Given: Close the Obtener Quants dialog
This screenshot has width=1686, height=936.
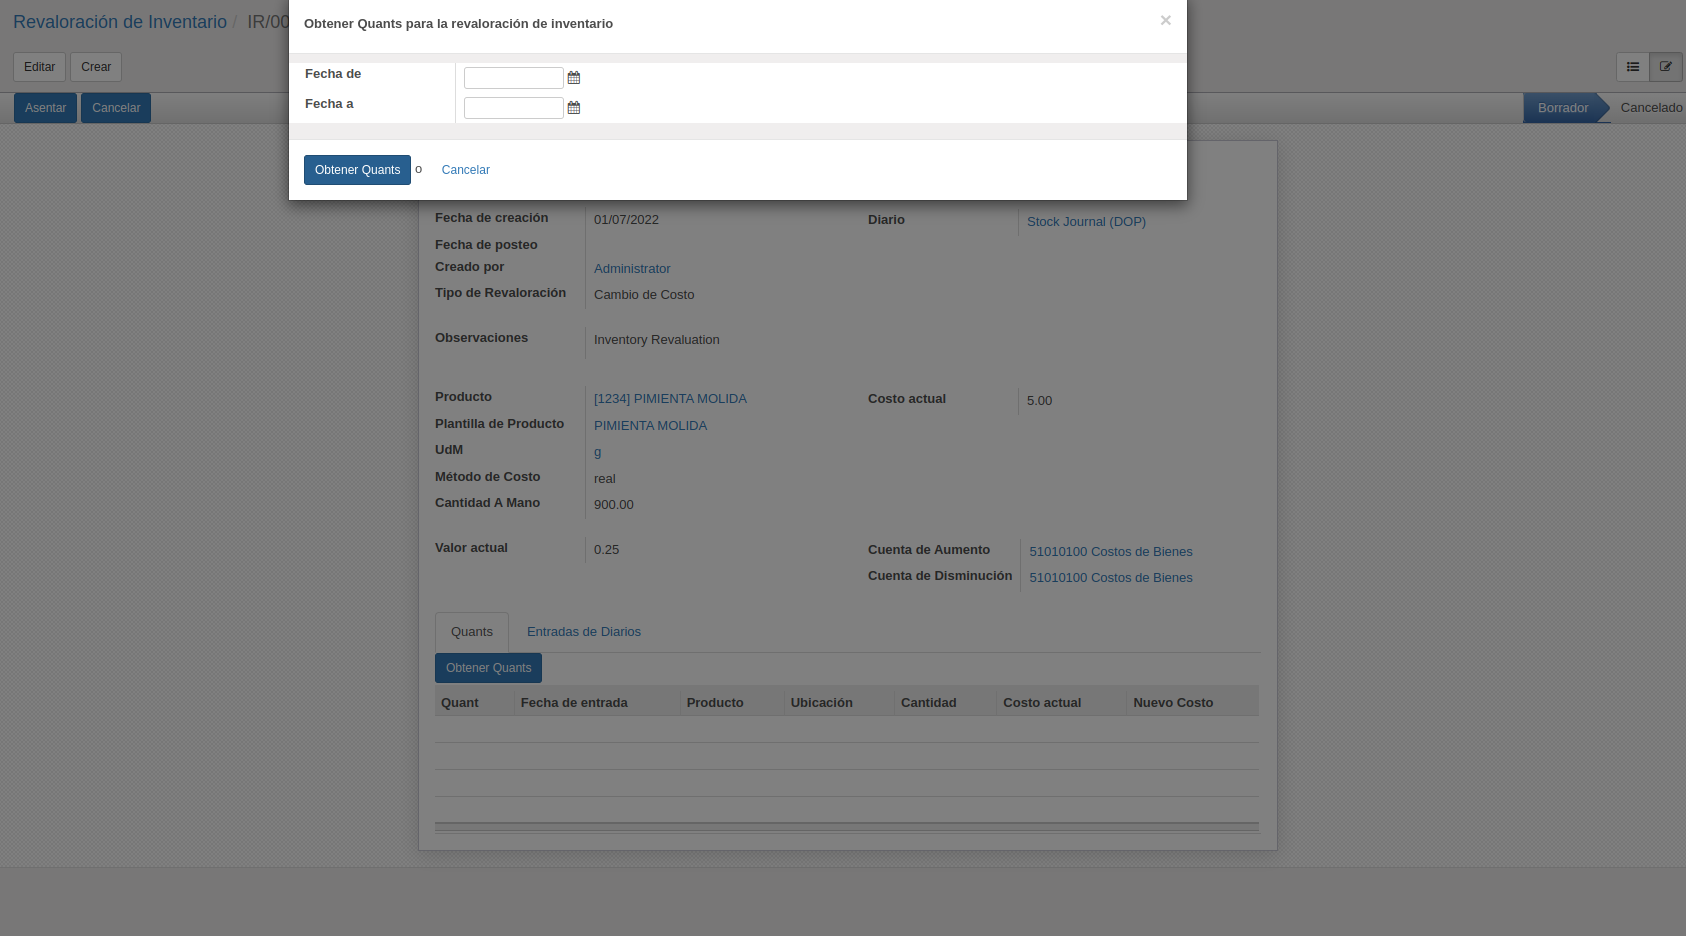Looking at the screenshot, I should [1165, 20].
